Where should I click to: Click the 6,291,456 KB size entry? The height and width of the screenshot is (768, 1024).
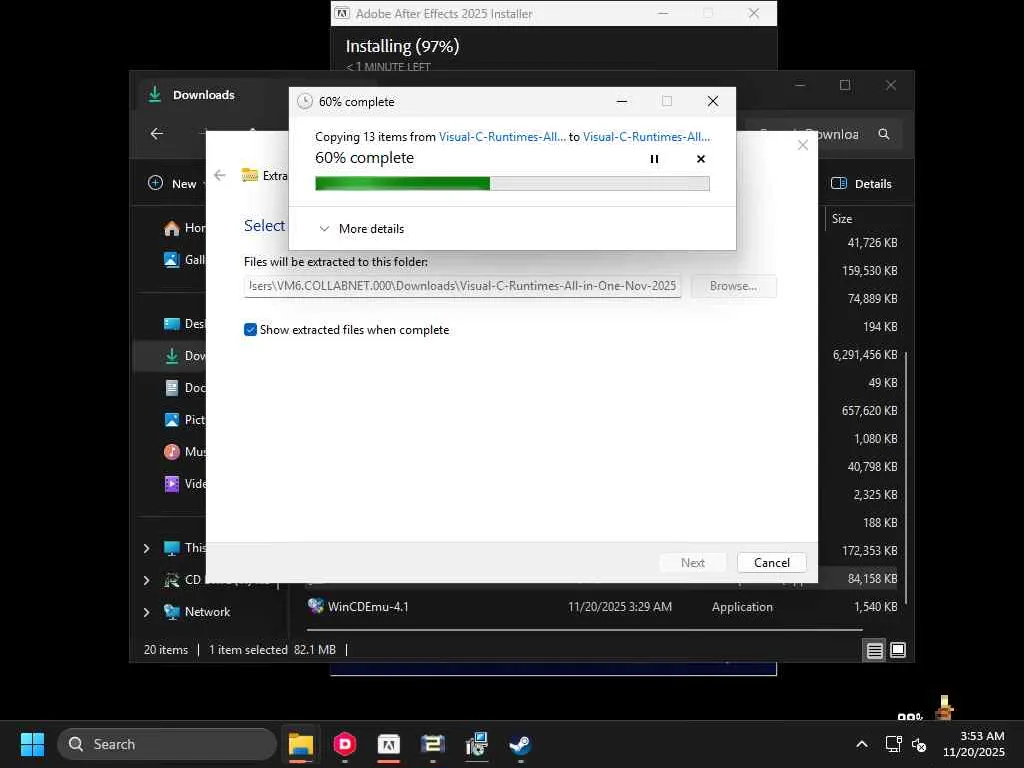[x=865, y=355]
